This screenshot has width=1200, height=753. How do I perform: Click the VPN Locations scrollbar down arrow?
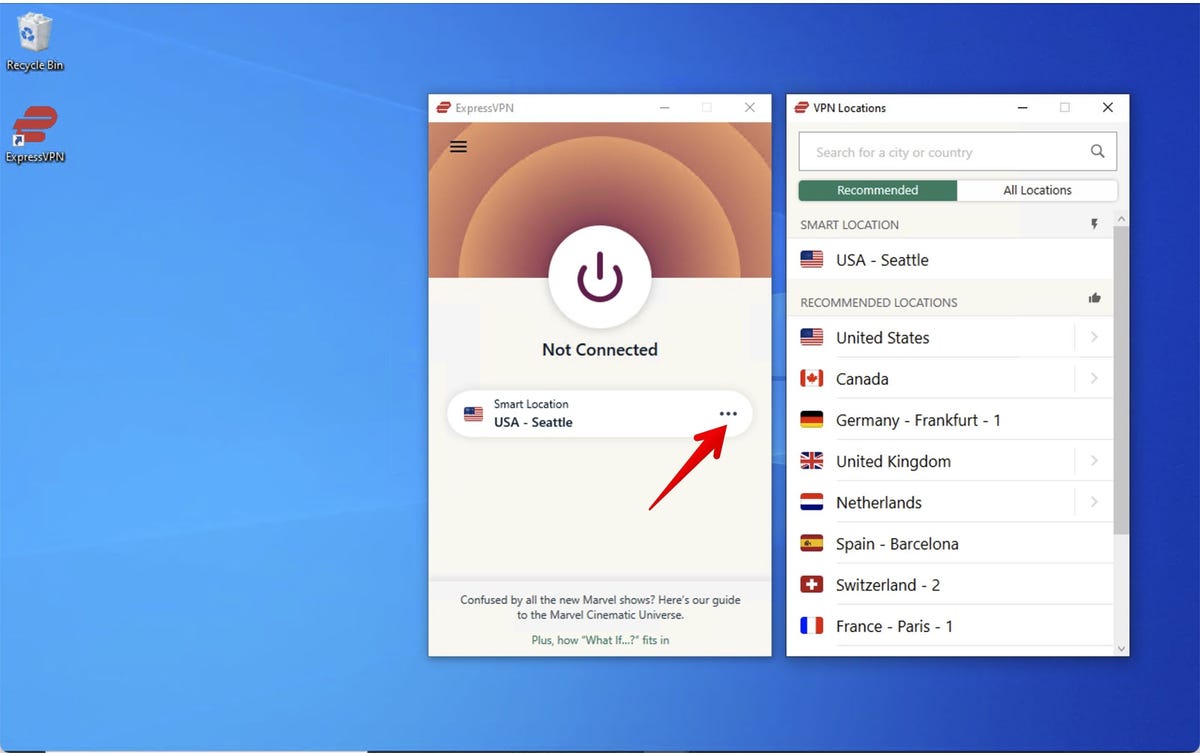coord(1121,648)
